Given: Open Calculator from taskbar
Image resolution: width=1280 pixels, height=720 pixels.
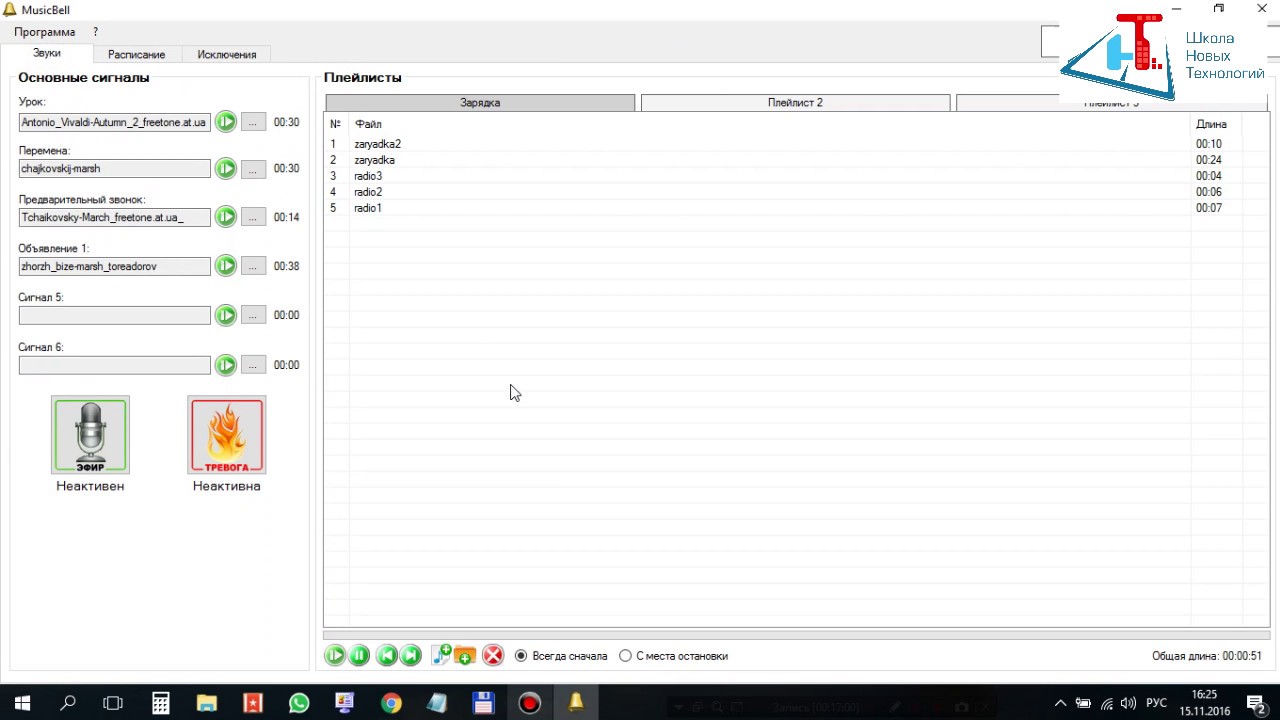Looking at the screenshot, I should pos(161,703).
